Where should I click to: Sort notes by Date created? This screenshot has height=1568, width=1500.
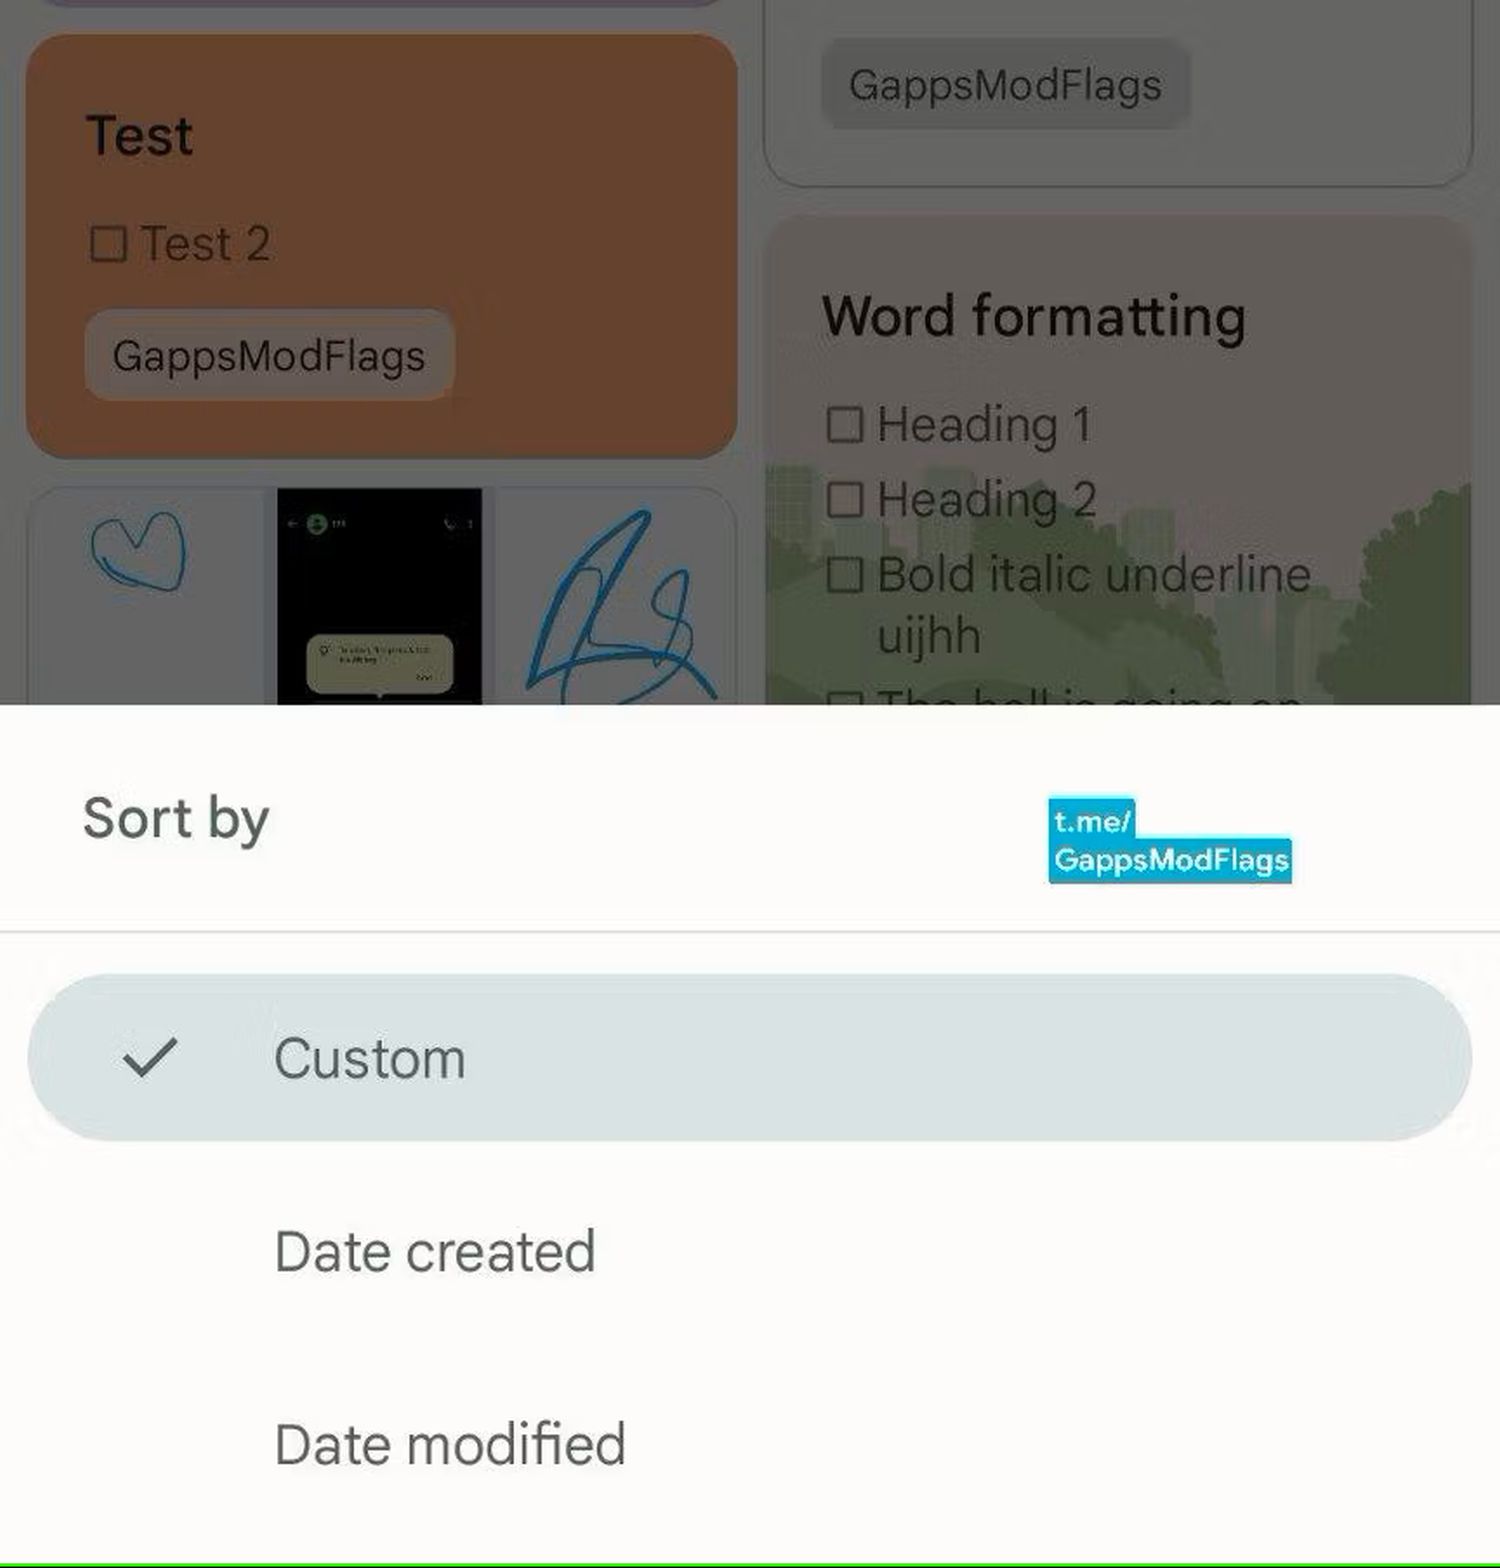435,1251
